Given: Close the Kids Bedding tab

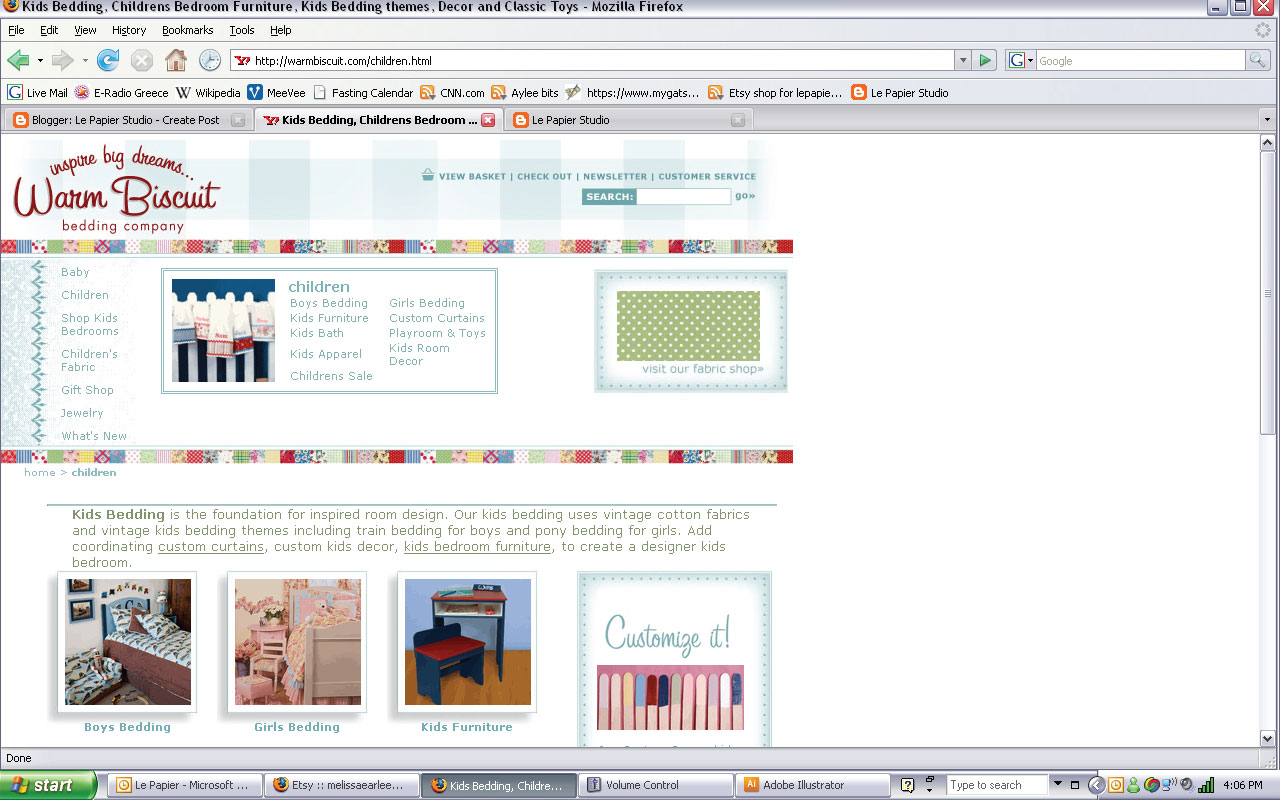Looking at the screenshot, I should coord(488,120).
